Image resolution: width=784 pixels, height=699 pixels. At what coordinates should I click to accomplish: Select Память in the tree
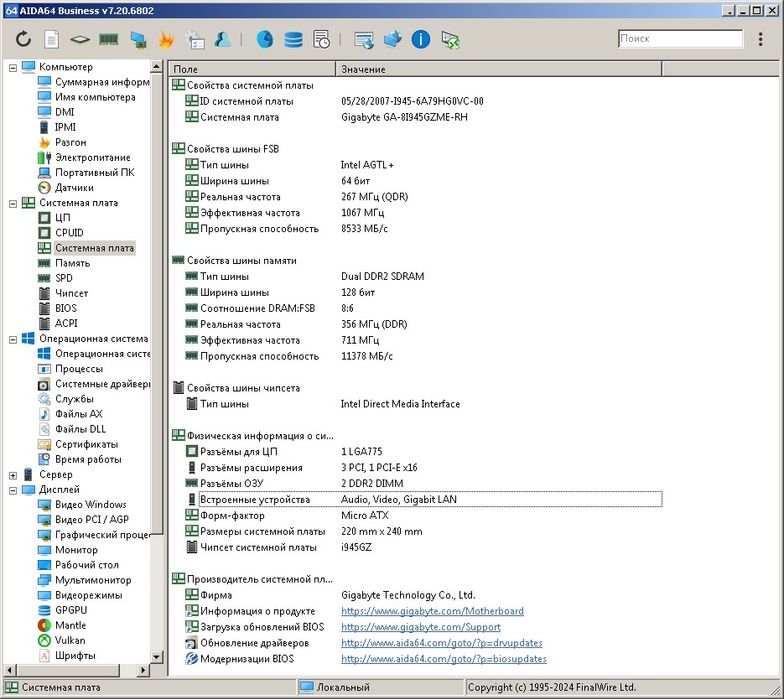coord(72,263)
